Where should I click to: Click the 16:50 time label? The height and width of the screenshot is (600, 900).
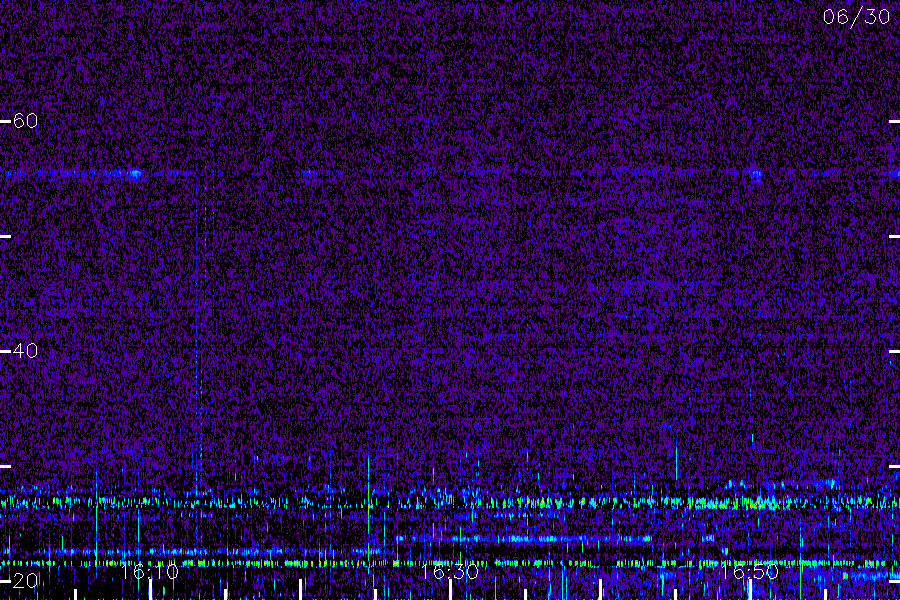[750, 571]
